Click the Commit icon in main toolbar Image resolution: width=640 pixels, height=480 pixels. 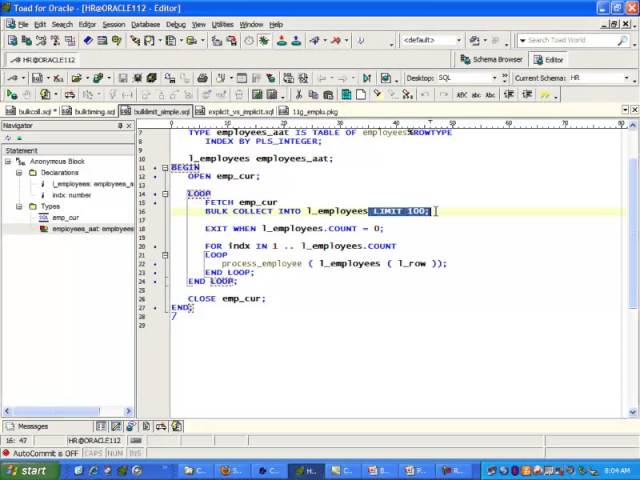[281, 40]
